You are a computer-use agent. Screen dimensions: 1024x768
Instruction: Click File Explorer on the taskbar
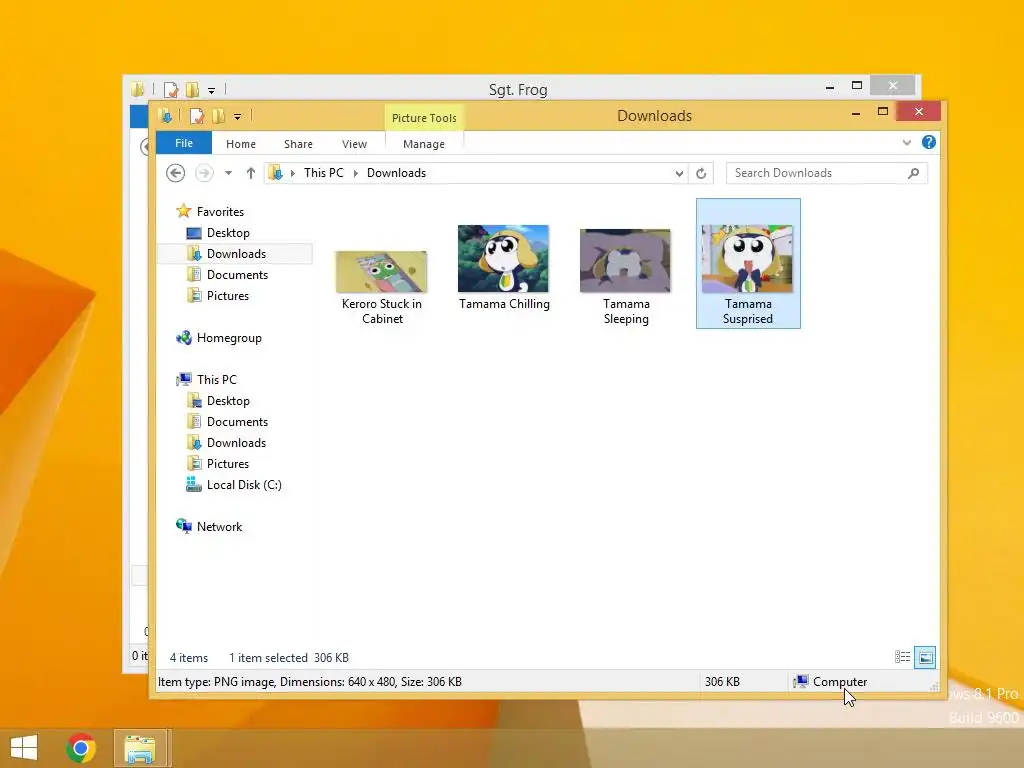pyautogui.click(x=140, y=748)
